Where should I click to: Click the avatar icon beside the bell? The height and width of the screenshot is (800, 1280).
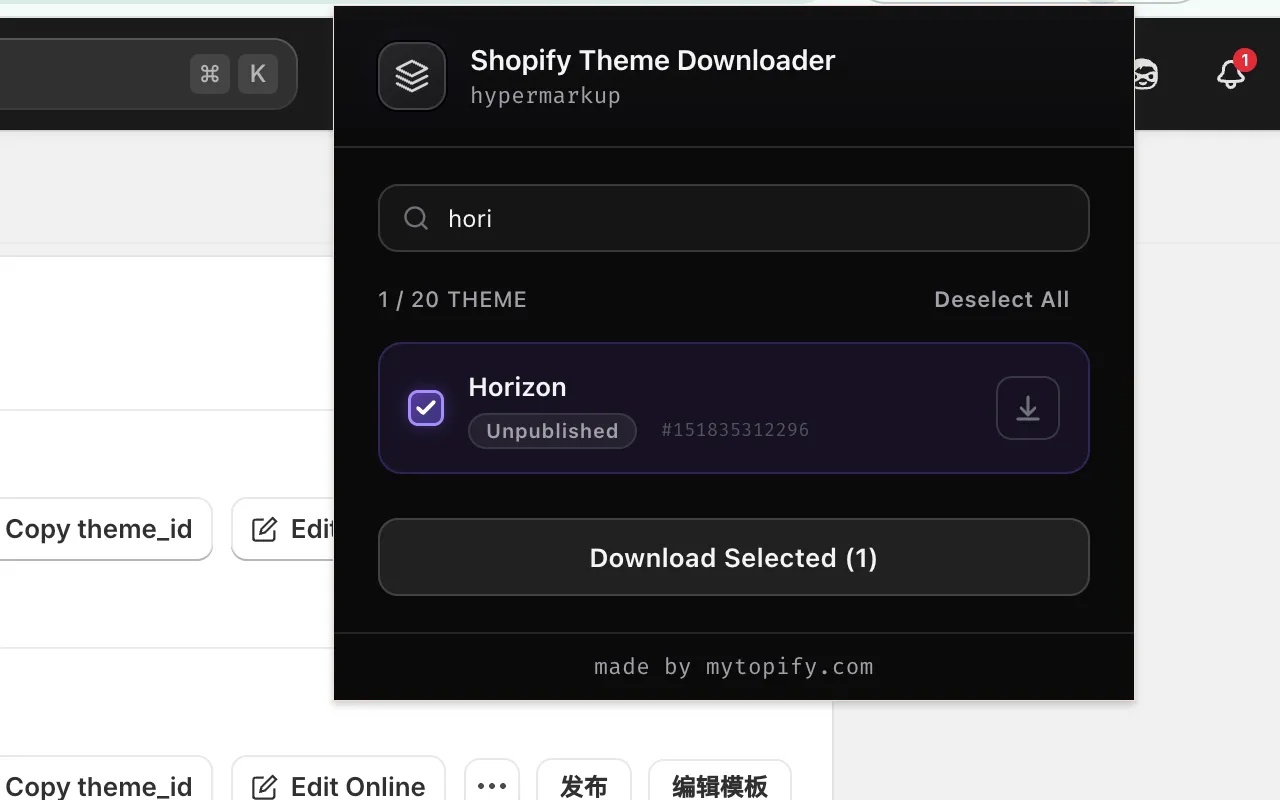[1146, 75]
